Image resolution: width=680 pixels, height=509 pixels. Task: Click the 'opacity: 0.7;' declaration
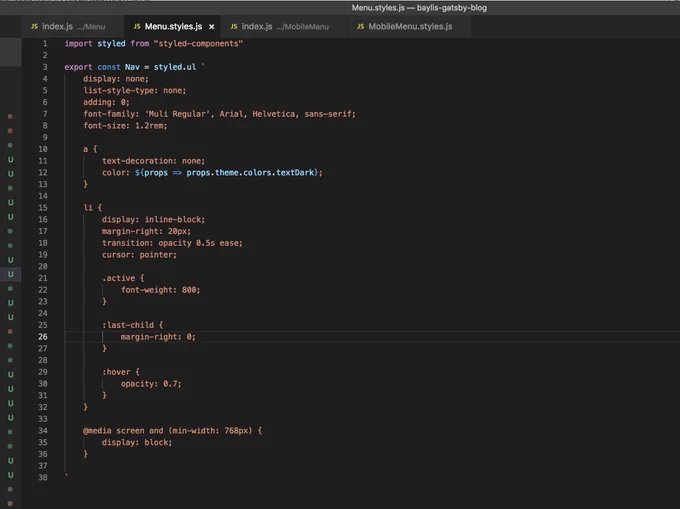coord(151,384)
